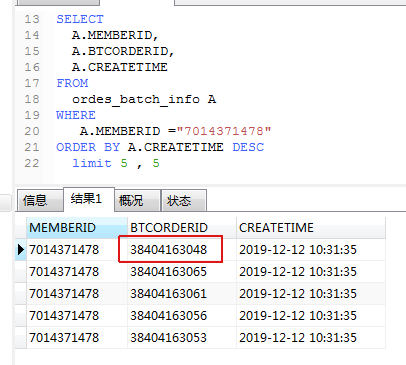Image resolution: width=406 pixels, height=365 pixels.
Task: Select MEMBERID cell in row 38404163065
Action: pyautogui.click(x=77, y=272)
